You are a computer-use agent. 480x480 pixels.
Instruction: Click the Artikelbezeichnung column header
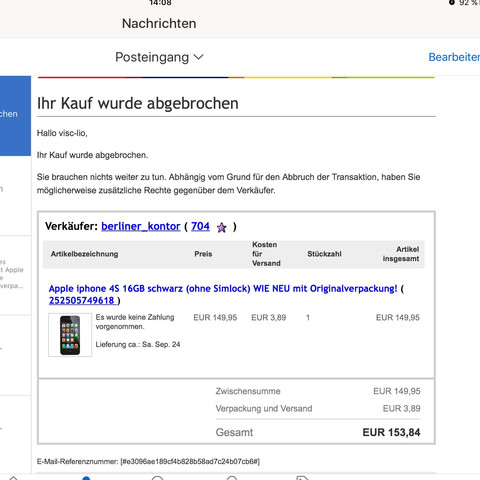(x=84, y=254)
